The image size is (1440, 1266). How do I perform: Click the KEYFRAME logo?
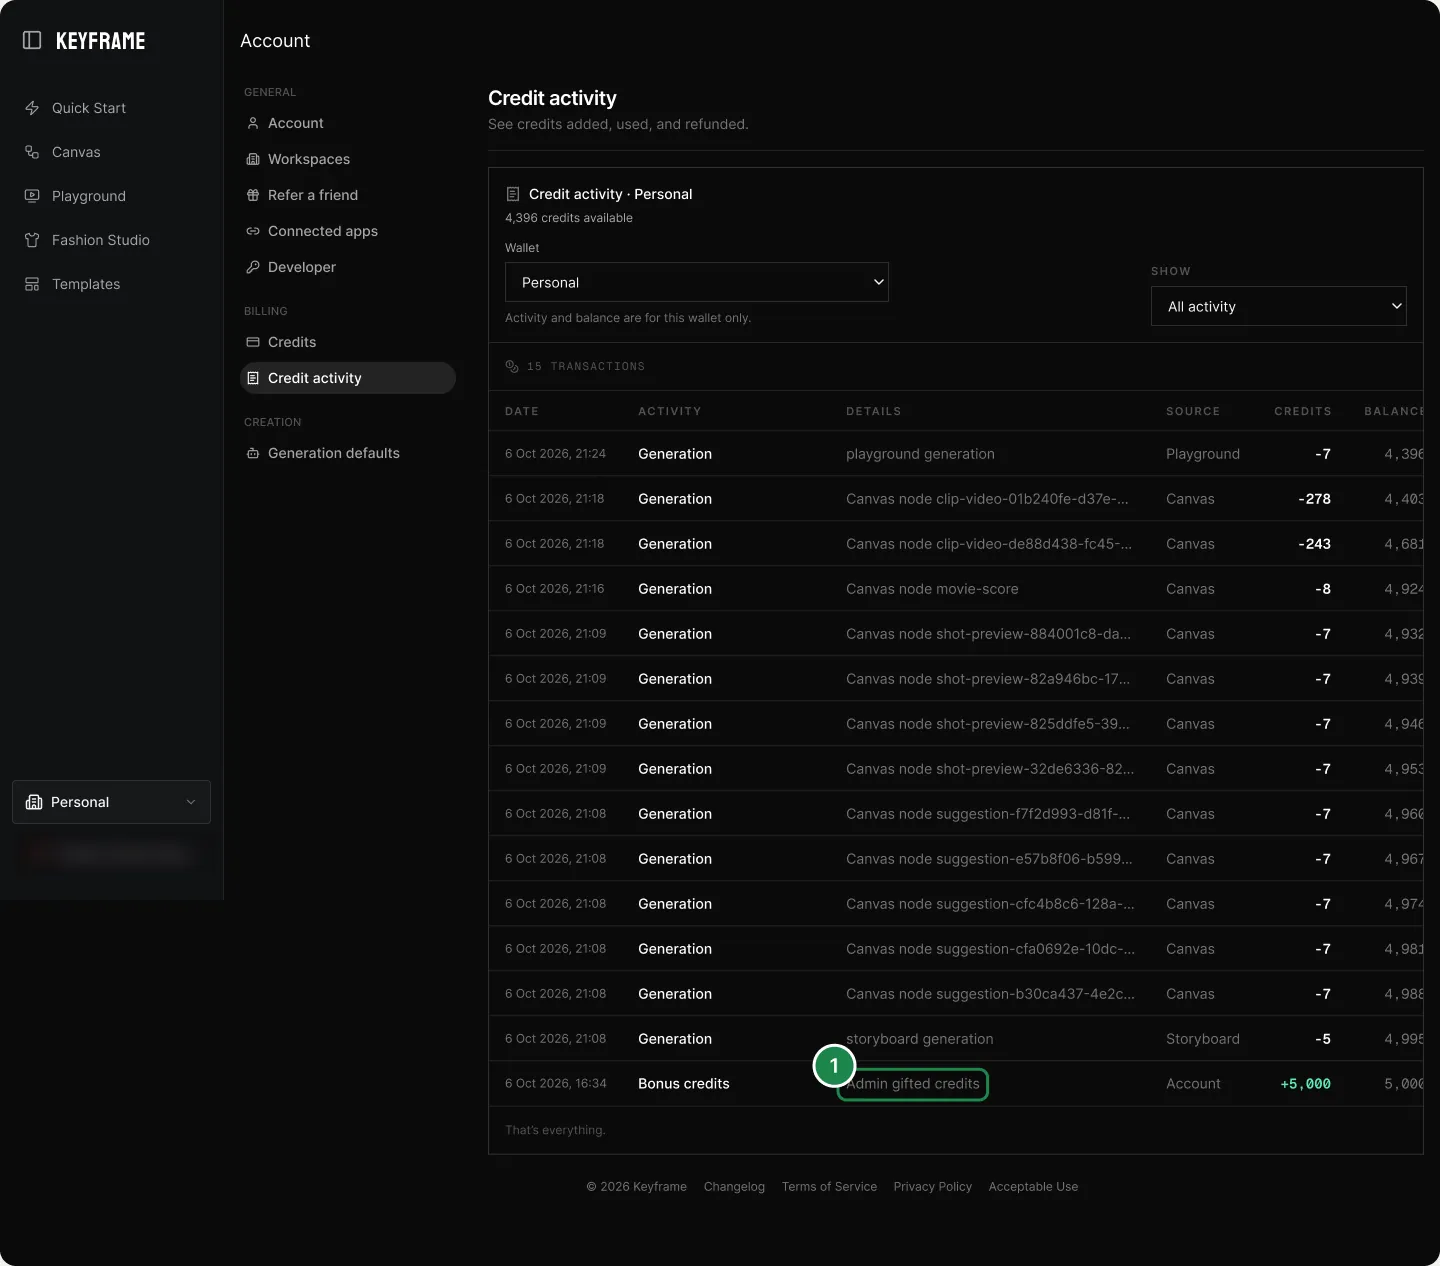pos(100,41)
